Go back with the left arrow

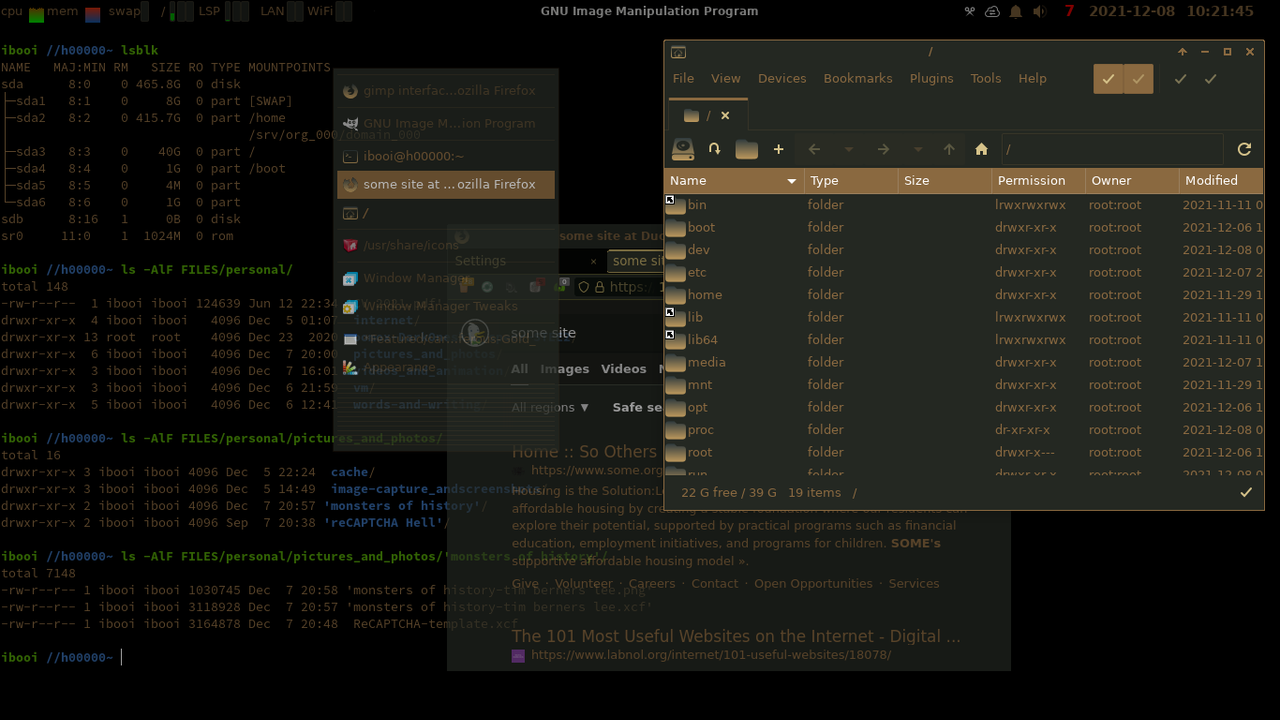814,149
